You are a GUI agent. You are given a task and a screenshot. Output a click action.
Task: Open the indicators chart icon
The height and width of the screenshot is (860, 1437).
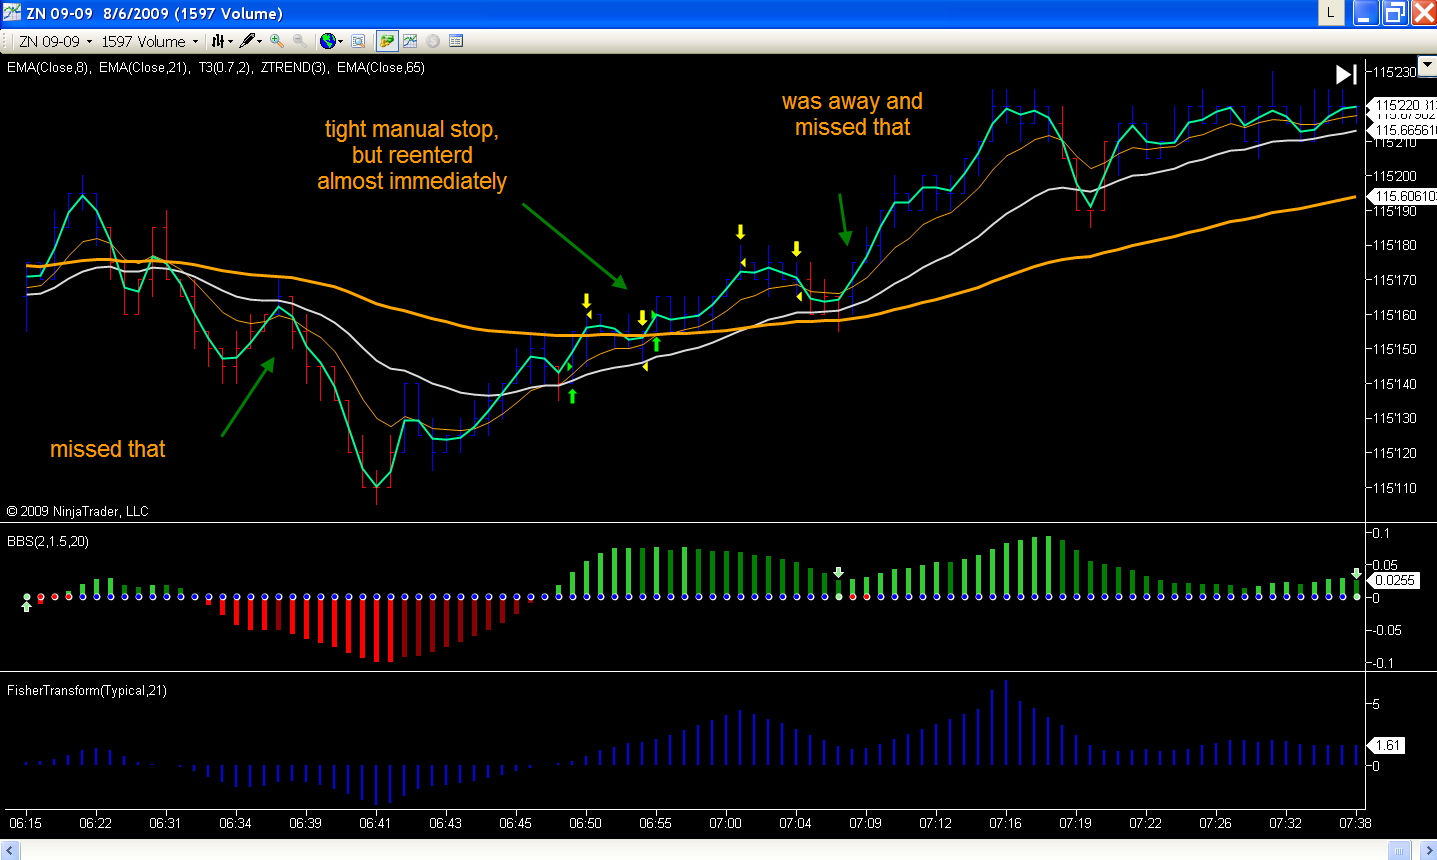[410, 41]
